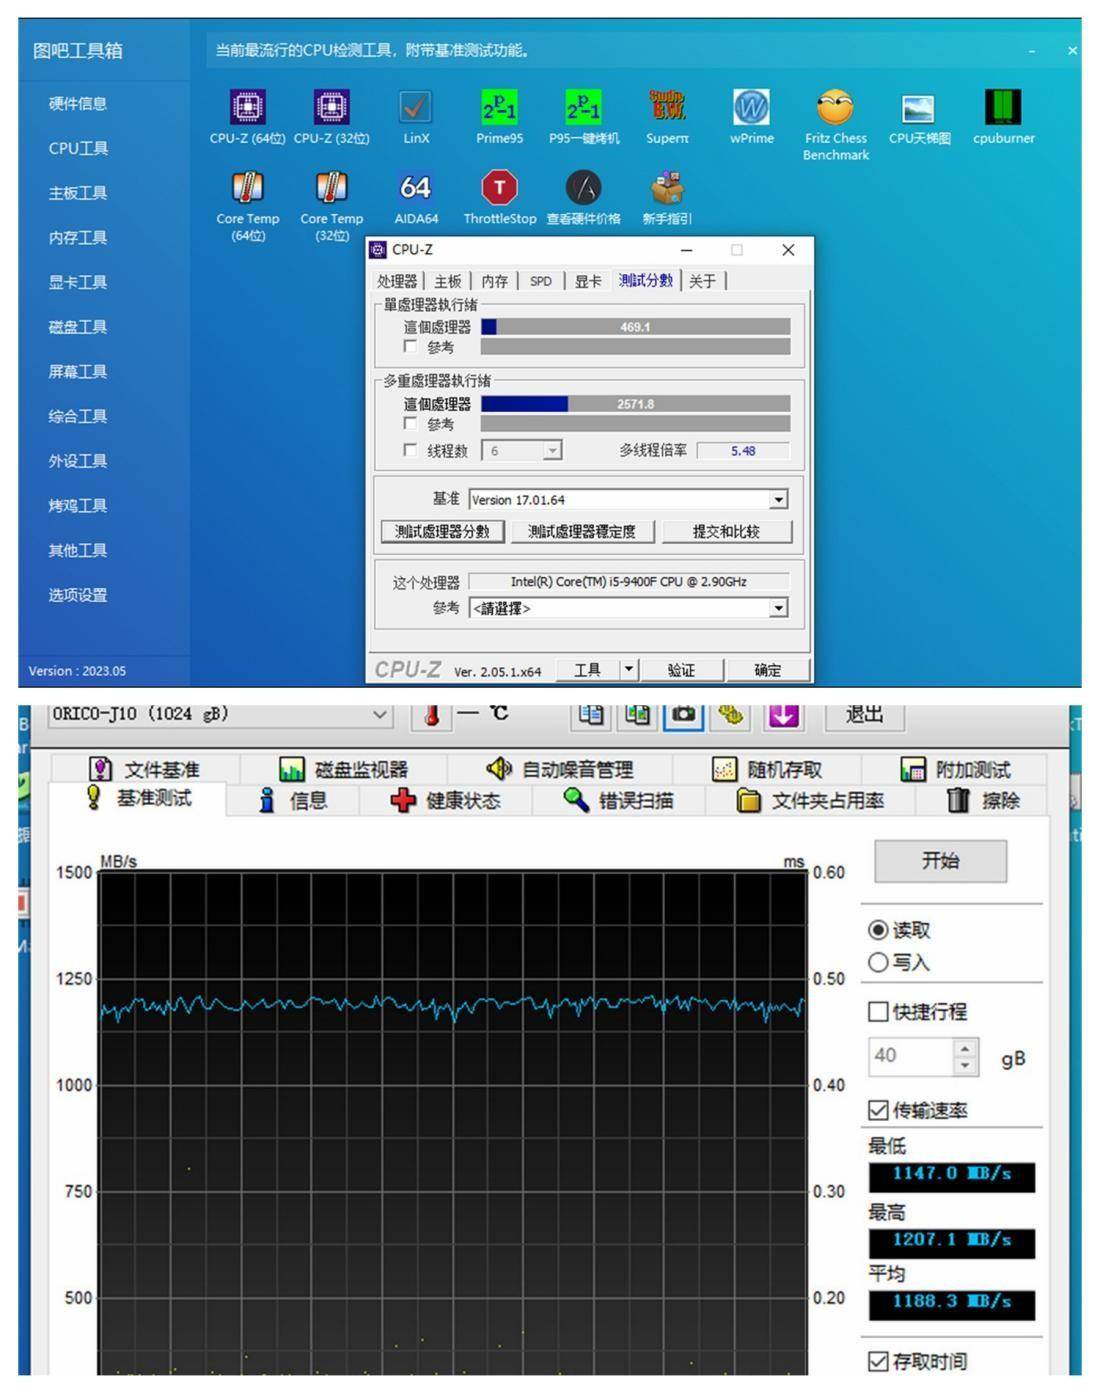The height and width of the screenshot is (1393, 1100).
Task: Click the multi-thread 2571.8 score bar
Action: [x=635, y=404]
